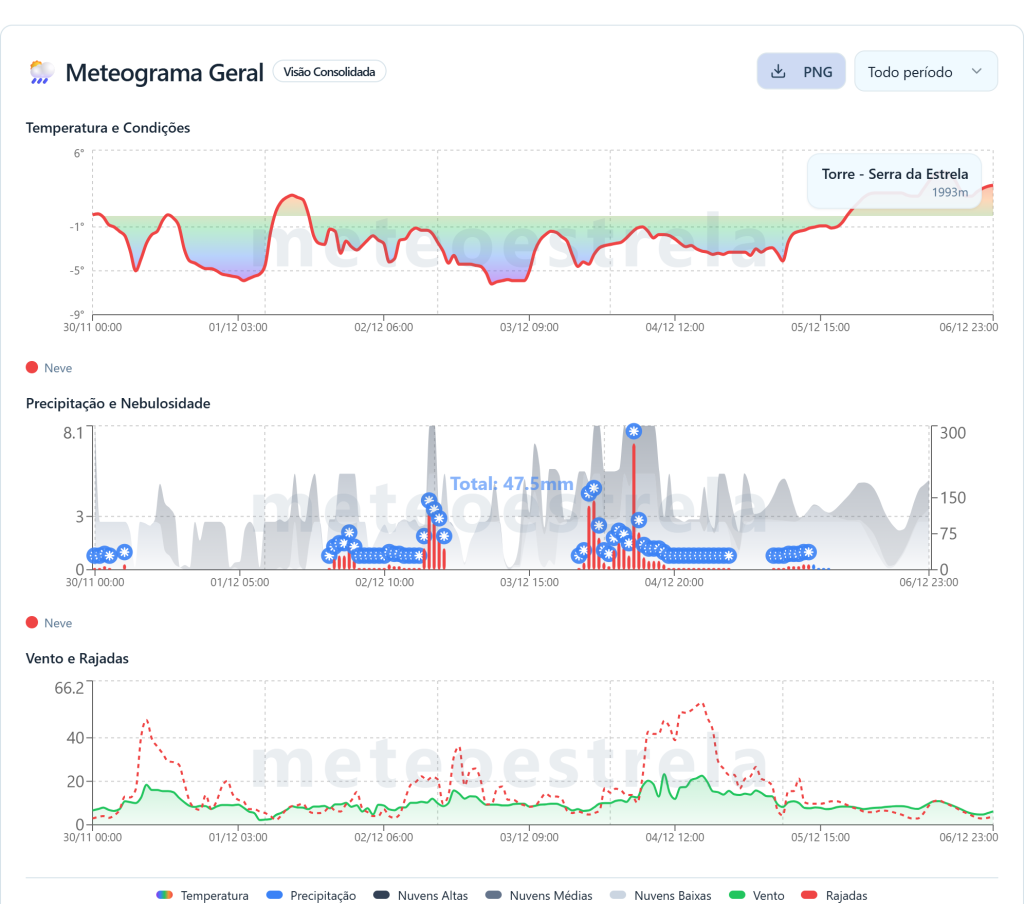
Task: Click the red Rajadas legend color swatch
Action: point(809,896)
